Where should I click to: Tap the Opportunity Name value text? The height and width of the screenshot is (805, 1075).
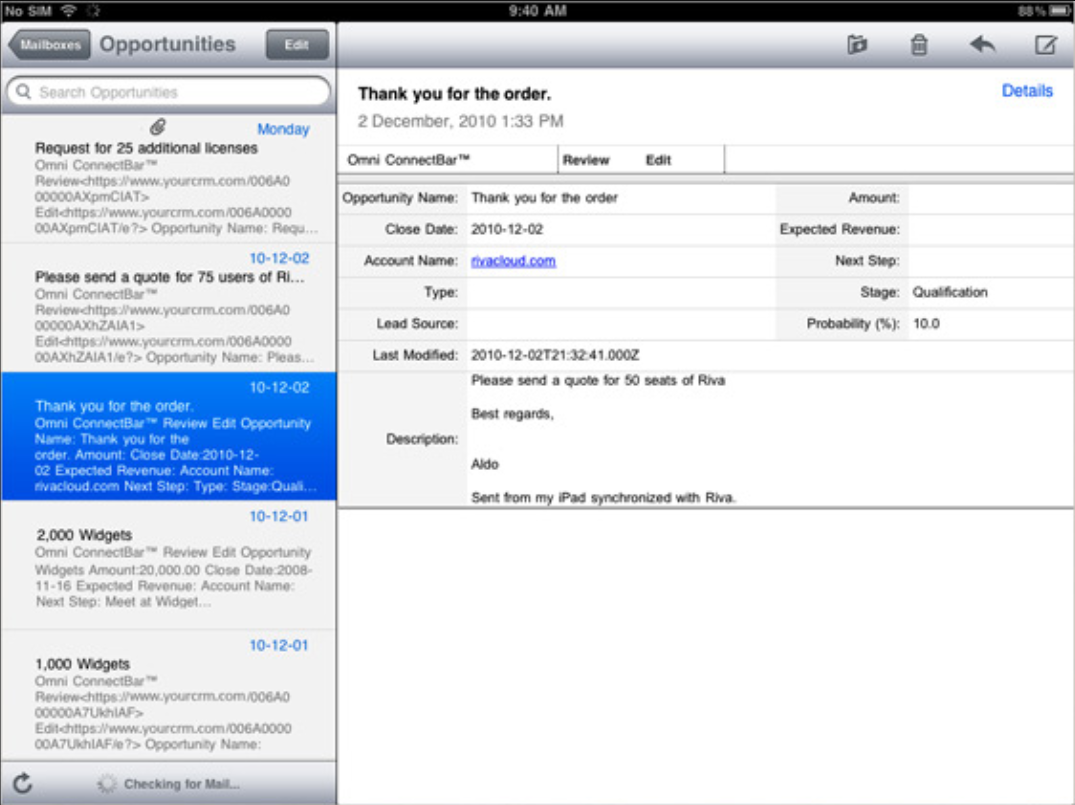[544, 197]
